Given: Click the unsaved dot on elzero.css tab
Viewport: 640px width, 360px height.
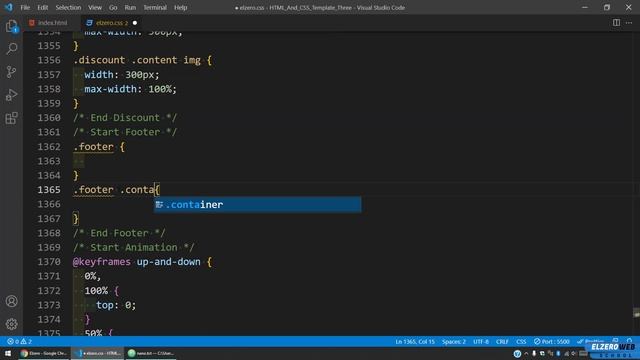Looking at the screenshot, I should click(135, 23).
